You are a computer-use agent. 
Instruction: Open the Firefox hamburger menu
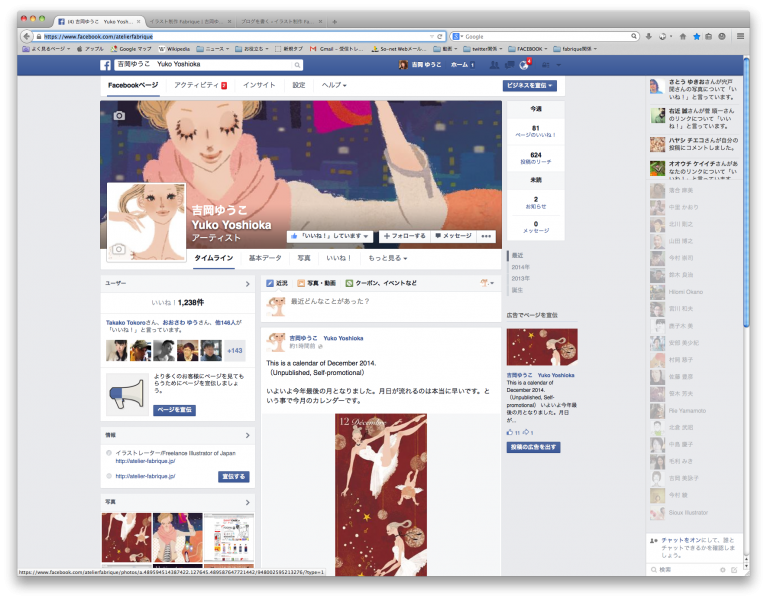(x=741, y=36)
